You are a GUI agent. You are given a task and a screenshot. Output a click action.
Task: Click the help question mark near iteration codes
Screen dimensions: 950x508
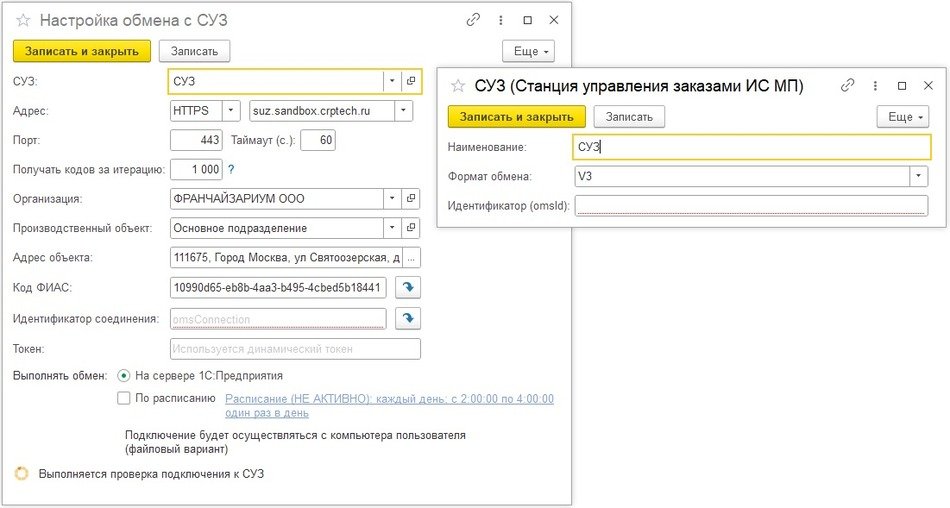(x=231, y=170)
